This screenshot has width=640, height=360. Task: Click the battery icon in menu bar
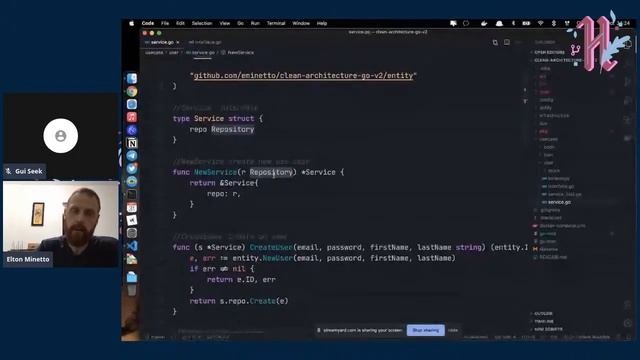tap(526, 23)
